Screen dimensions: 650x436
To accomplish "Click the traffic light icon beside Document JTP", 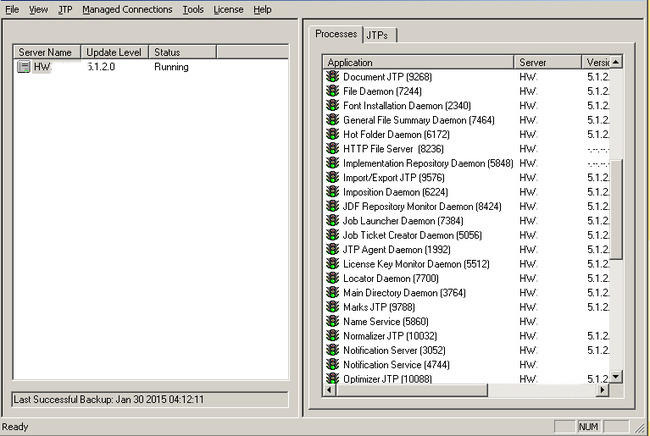I will (332, 77).
